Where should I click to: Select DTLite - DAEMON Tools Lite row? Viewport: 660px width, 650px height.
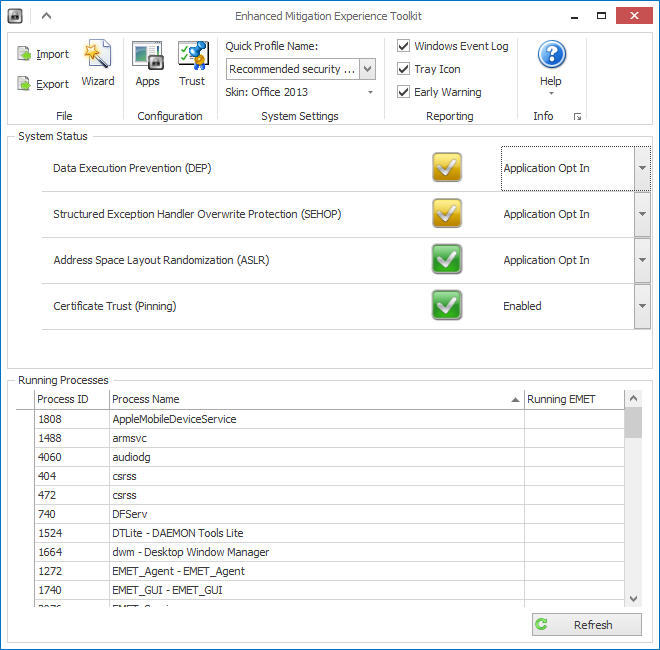[329, 533]
